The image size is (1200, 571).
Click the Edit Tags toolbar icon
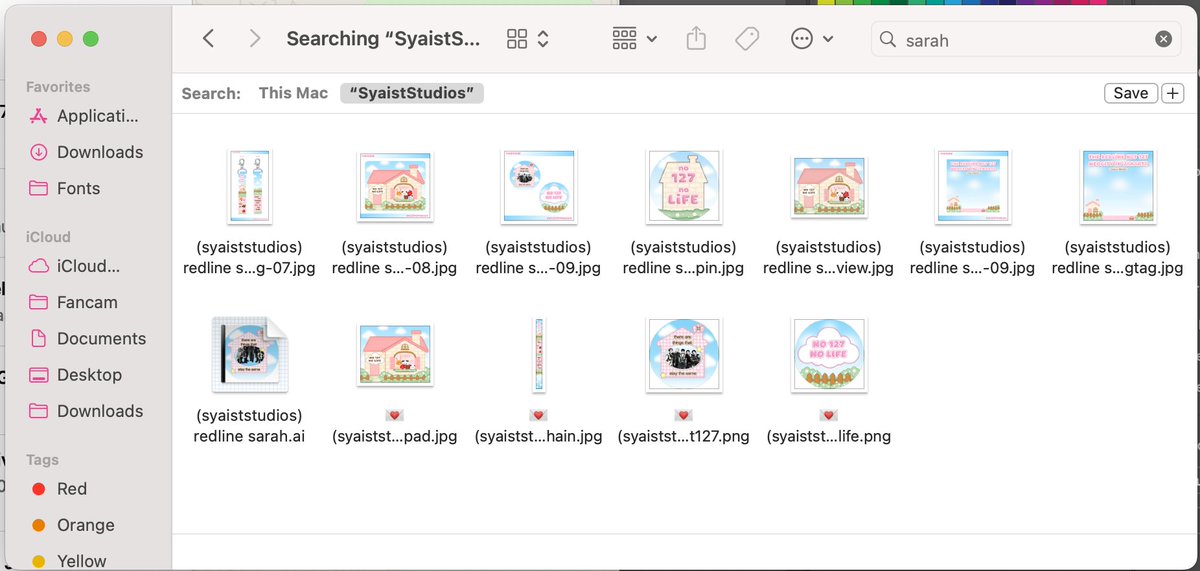coord(746,39)
